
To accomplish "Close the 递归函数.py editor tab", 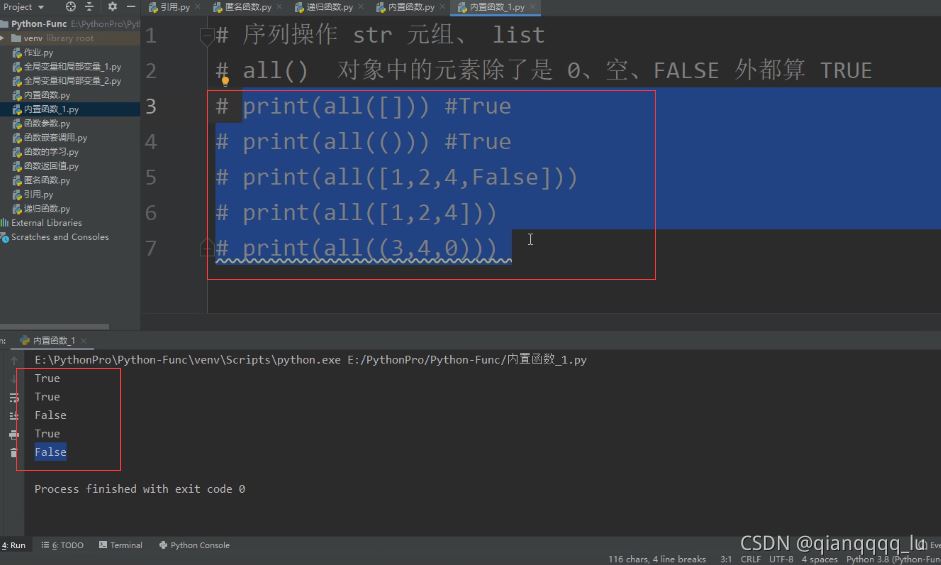I will (x=361, y=7).
